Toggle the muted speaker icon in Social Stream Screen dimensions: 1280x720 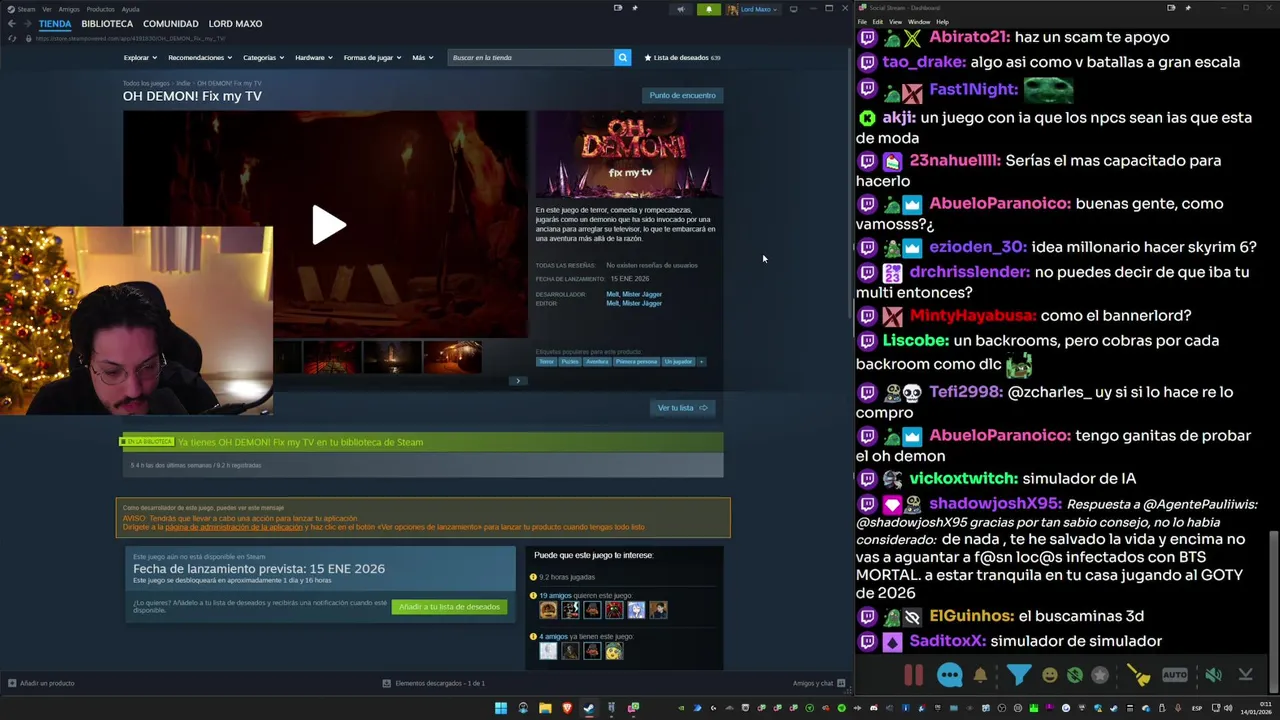[1213, 675]
